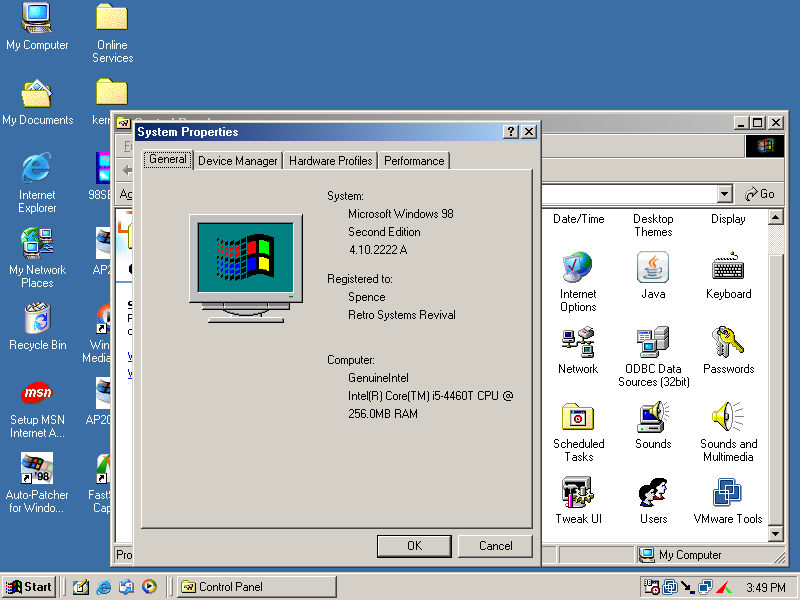Screen dimensions: 800x600
Task: Click the scrollbar down arrow in Control Panel
Action: pos(776,534)
